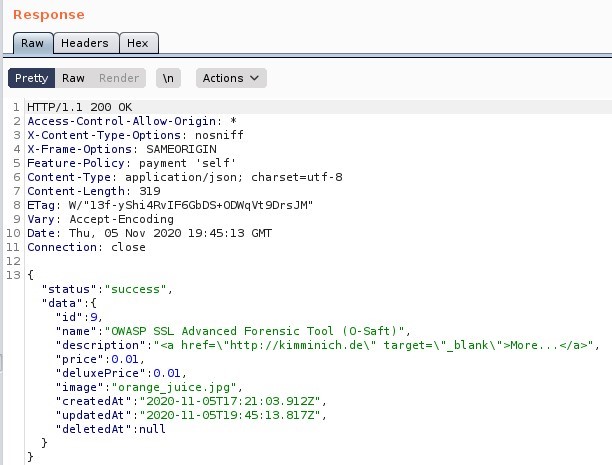Select the Pretty view mode

tap(32, 78)
